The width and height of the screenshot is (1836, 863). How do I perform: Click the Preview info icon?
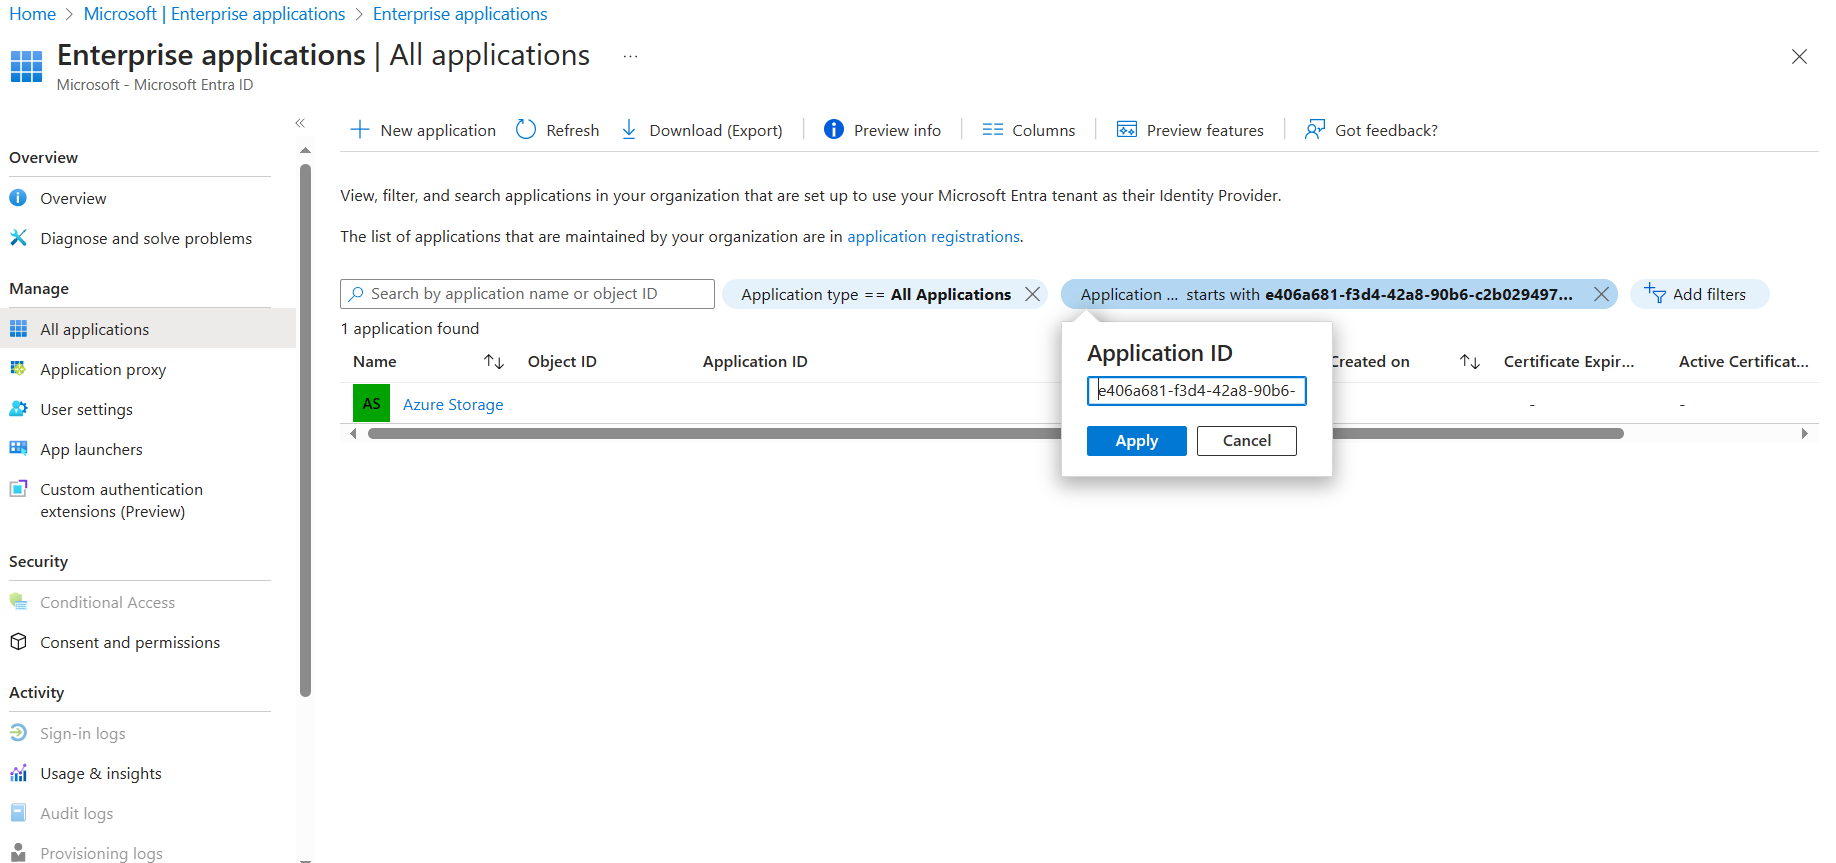point(833,129)
